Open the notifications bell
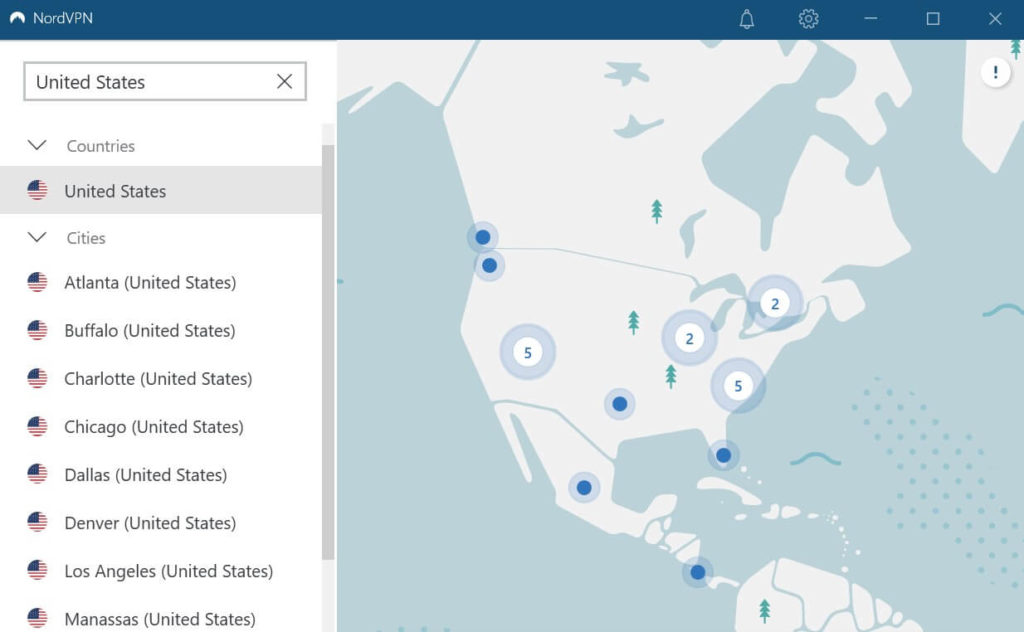The height and width of the screenshot is (632, 1024). 746,19
